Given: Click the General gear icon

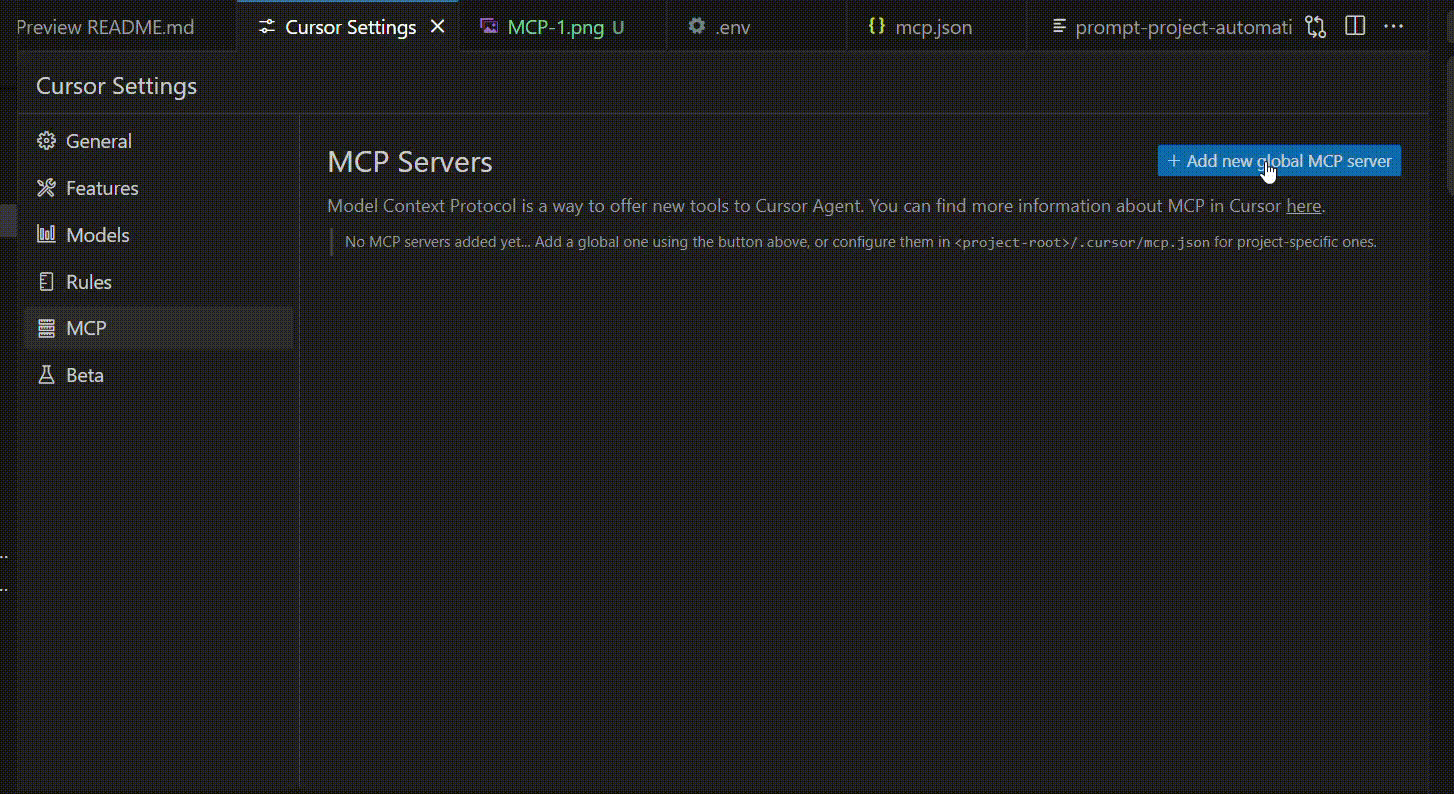Looking at the screenshot, I should click(46, 141).
